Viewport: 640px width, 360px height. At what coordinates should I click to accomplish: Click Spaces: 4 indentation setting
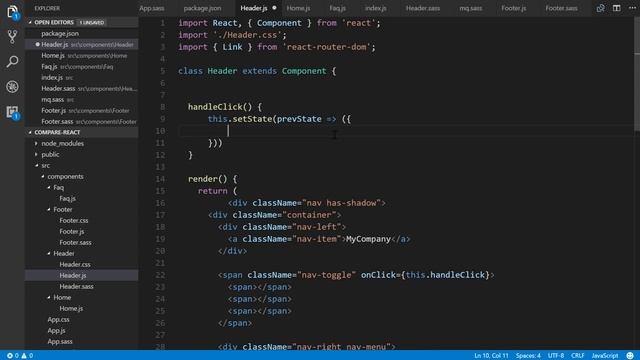(528, 356)
